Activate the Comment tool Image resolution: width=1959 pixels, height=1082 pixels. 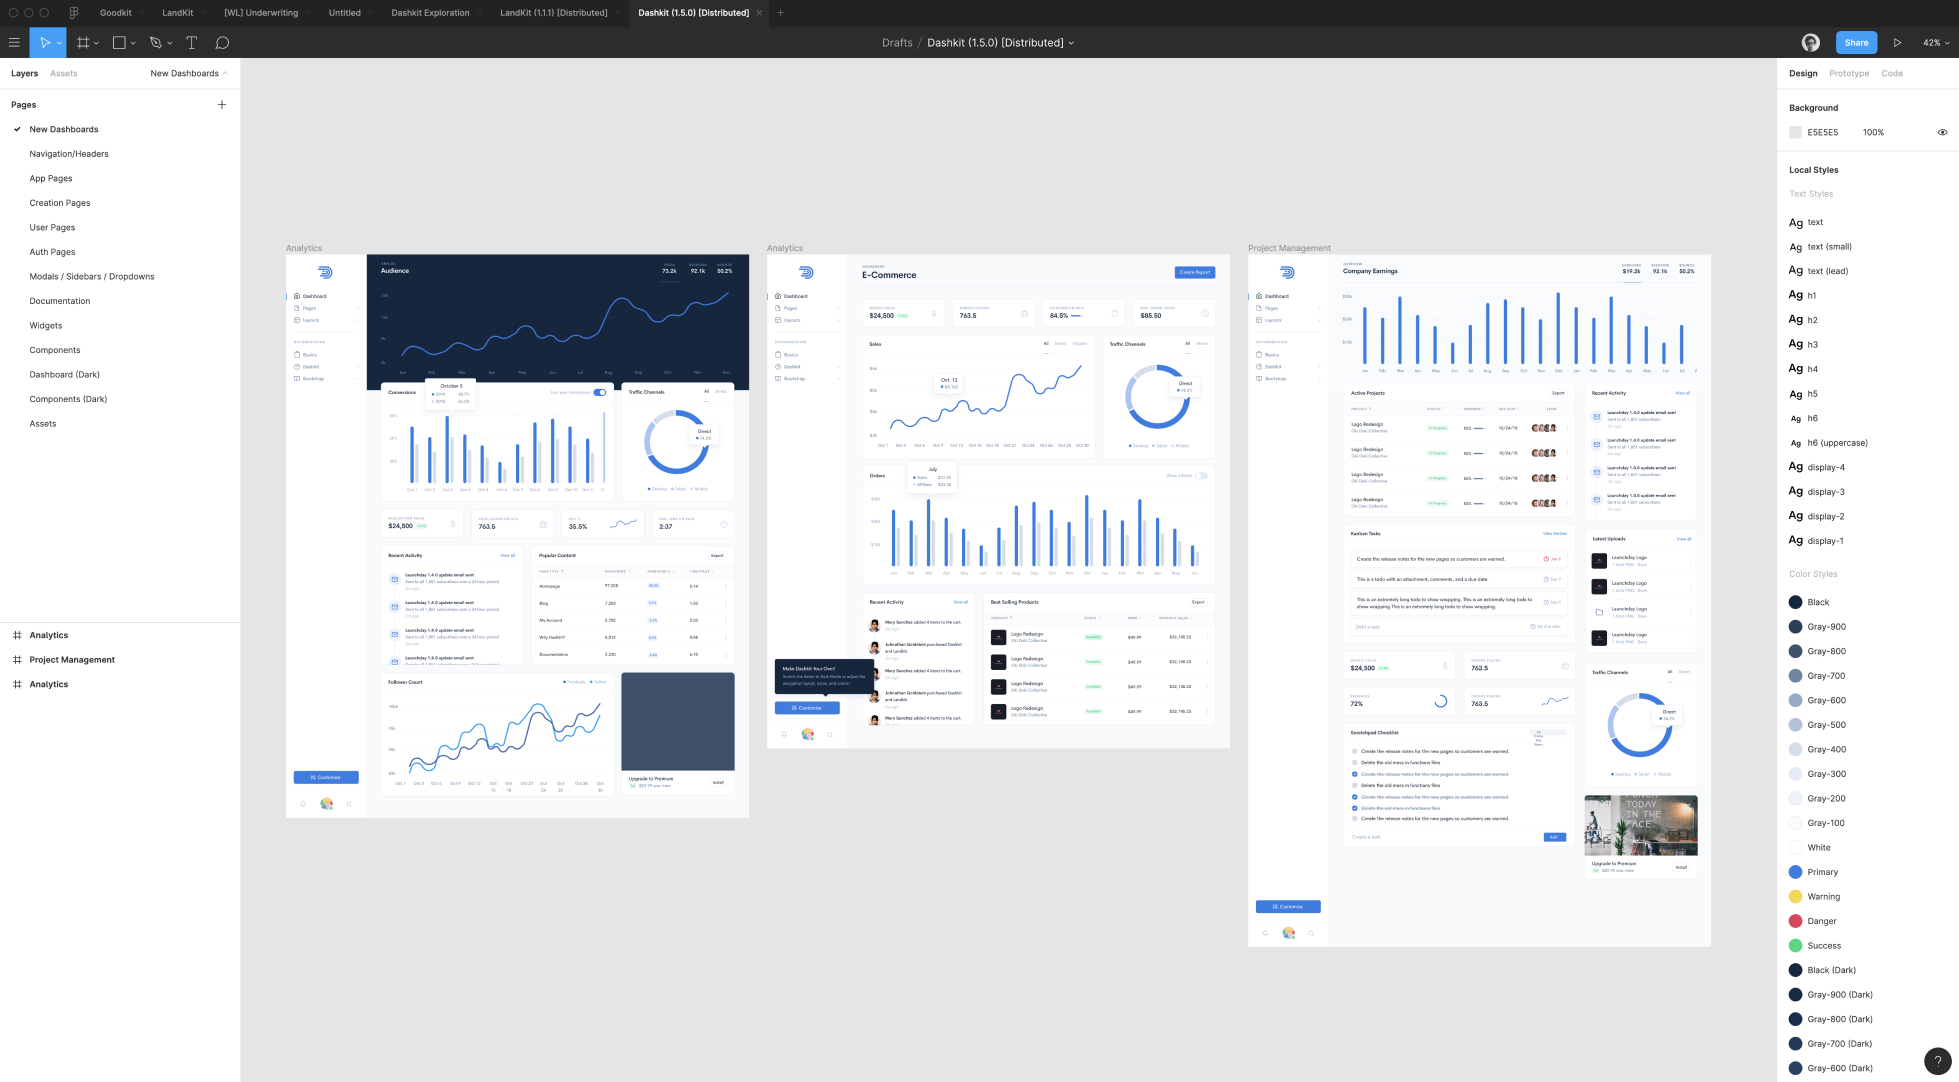222,43
